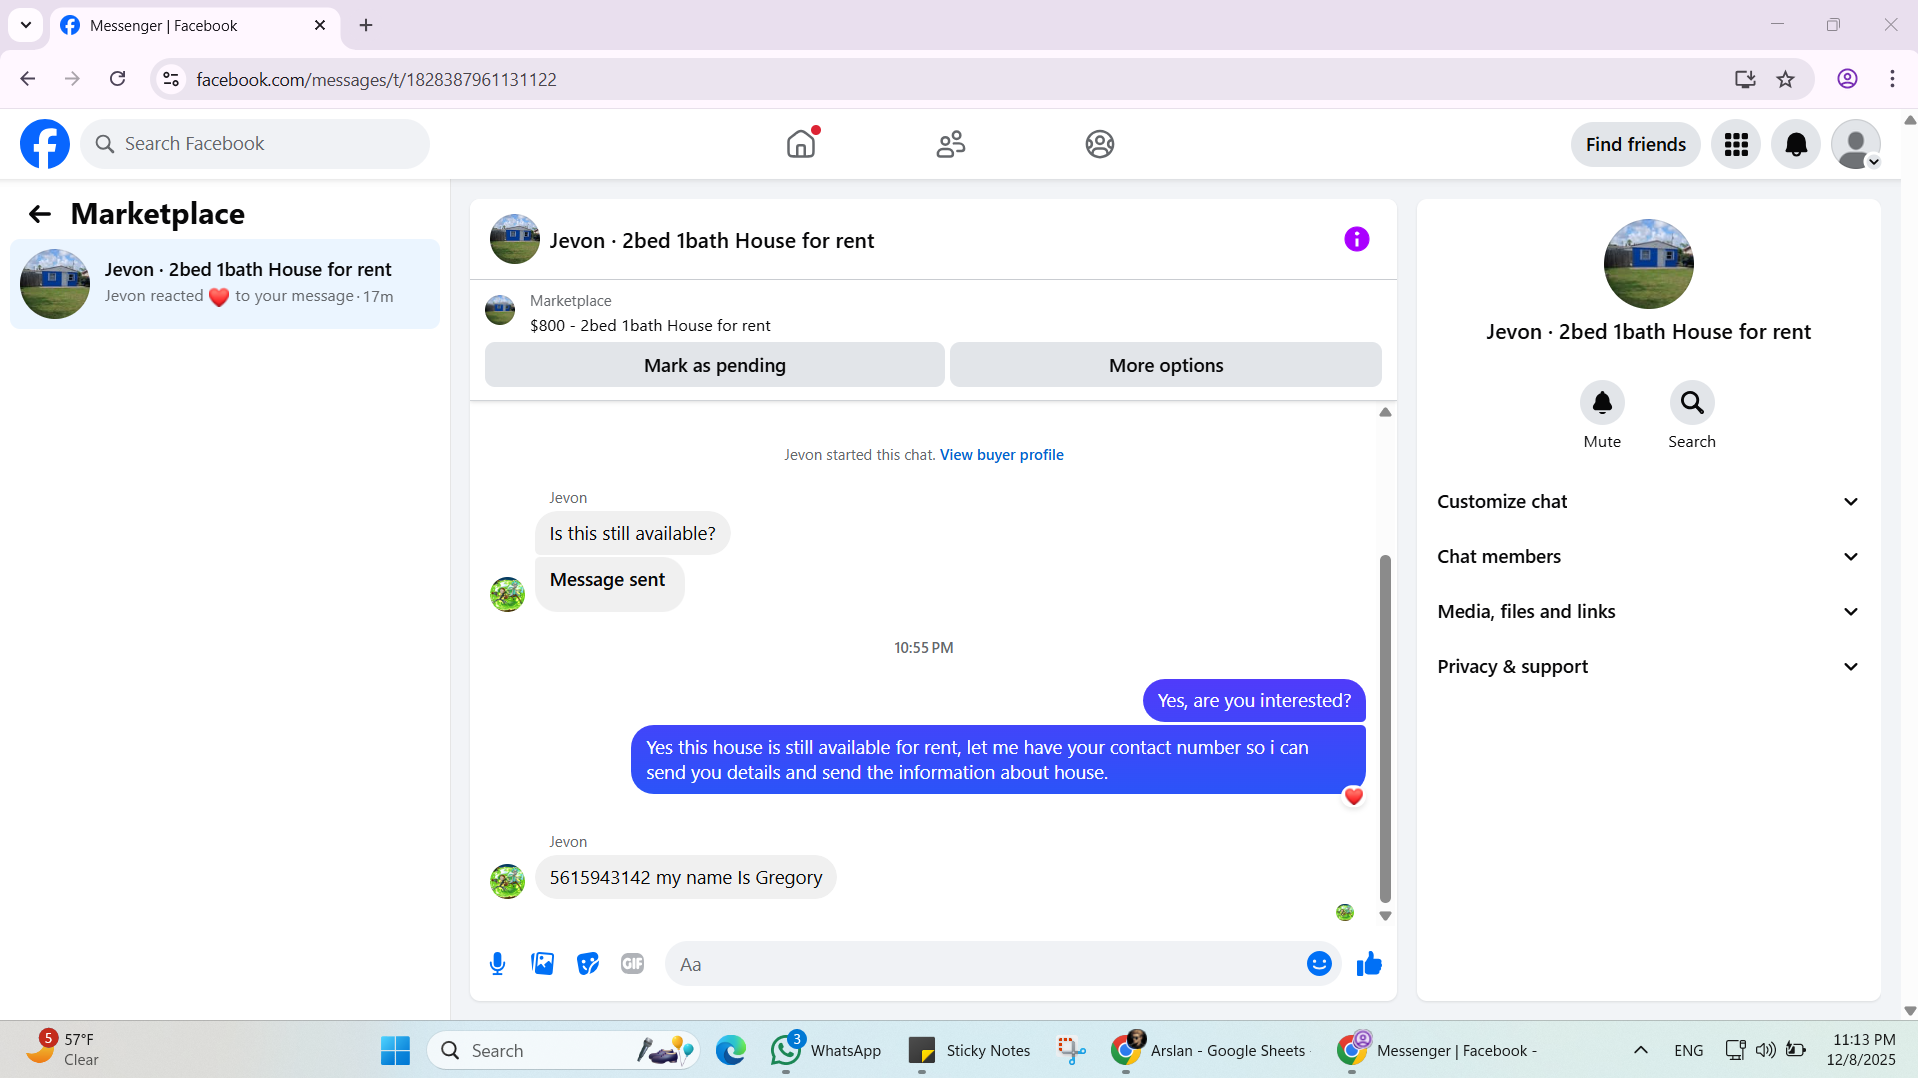Viewport: 1918px width, 1078px height.
Task: Click the large house photo in info panel
Action: coord(1648,264)
